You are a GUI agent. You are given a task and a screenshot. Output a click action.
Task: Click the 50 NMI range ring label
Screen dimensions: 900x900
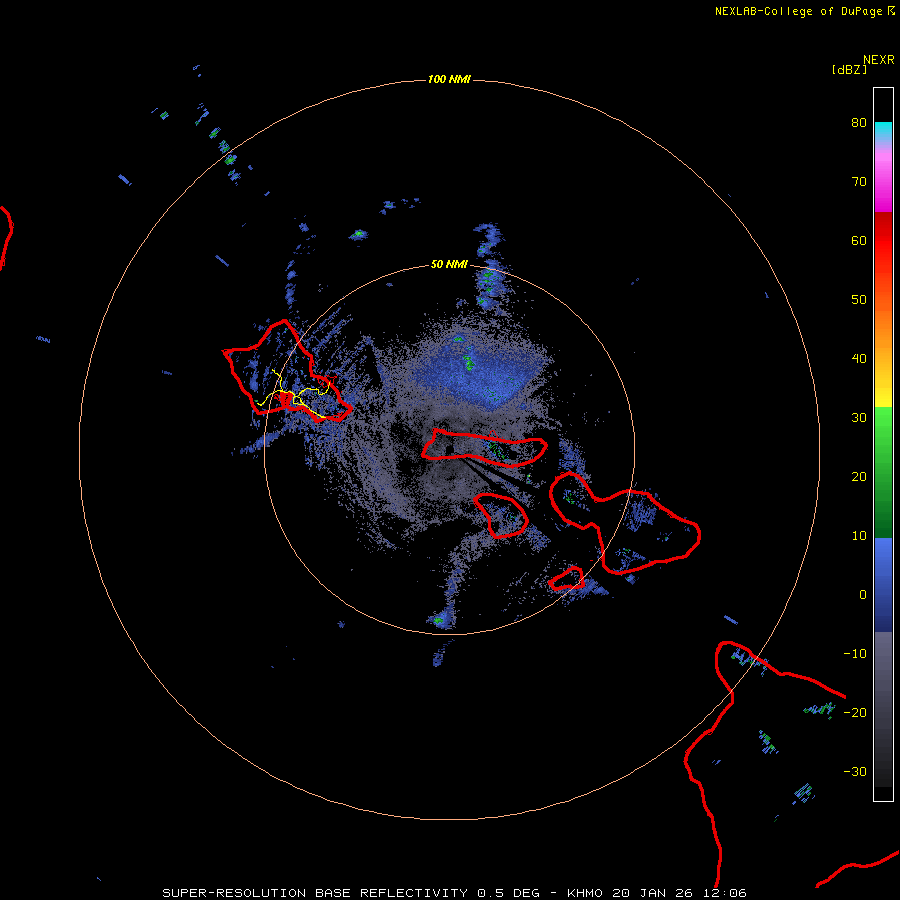point(449,264)
